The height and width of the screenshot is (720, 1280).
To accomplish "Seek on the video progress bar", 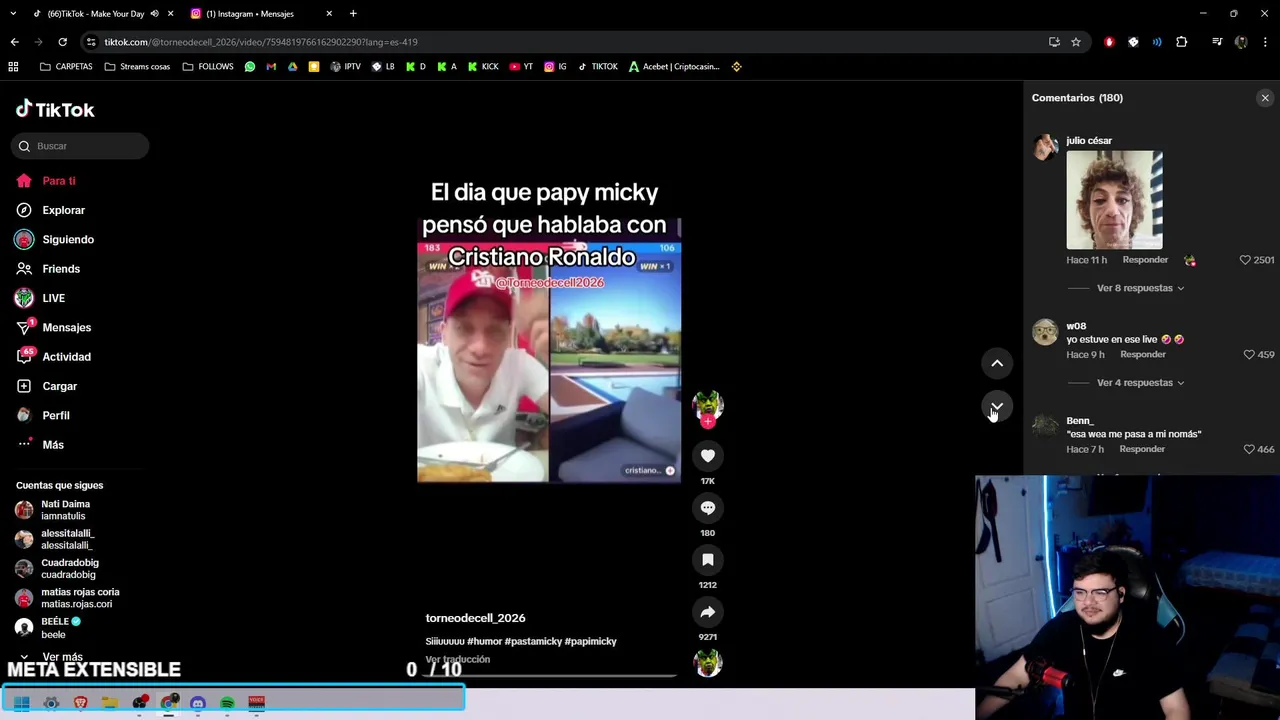I will tap(549, 676).
